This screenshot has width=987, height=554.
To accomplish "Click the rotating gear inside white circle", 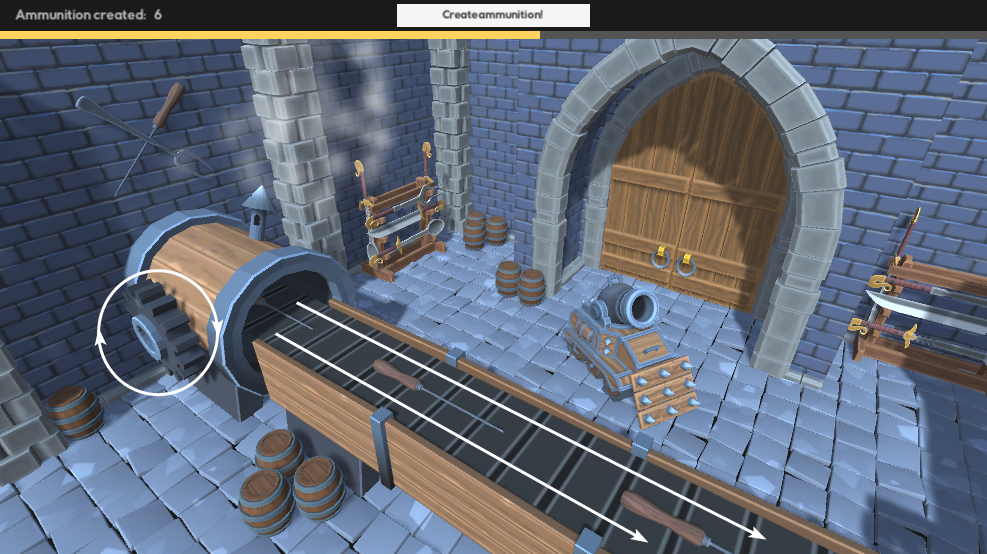I will click(160, 330).
